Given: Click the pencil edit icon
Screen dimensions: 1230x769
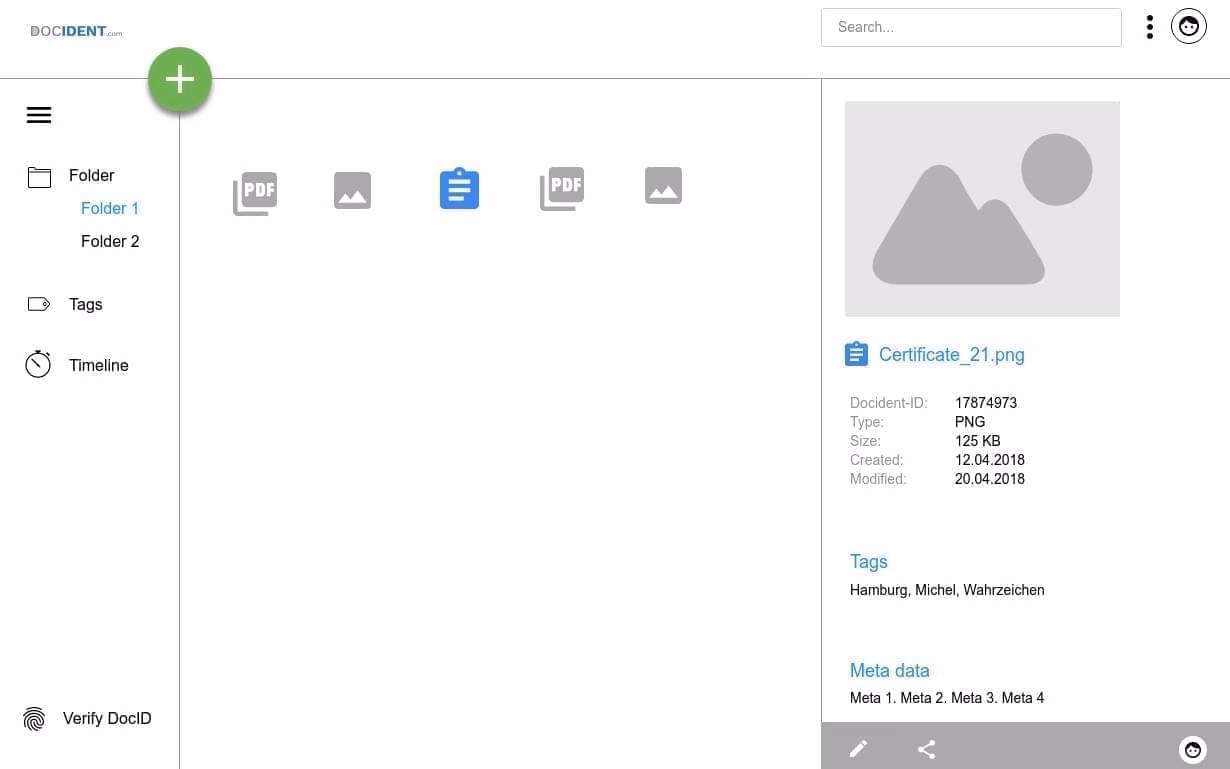Looking at the screenshot, I should 858,749.
